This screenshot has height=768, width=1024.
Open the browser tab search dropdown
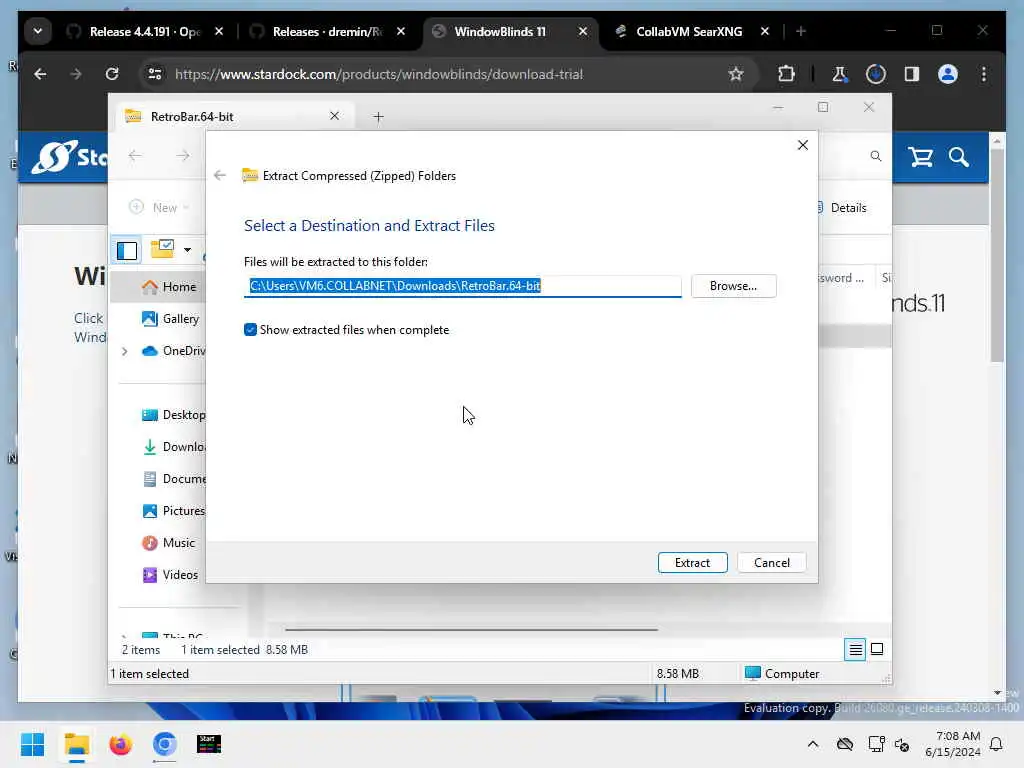click(x=38, y=31)
